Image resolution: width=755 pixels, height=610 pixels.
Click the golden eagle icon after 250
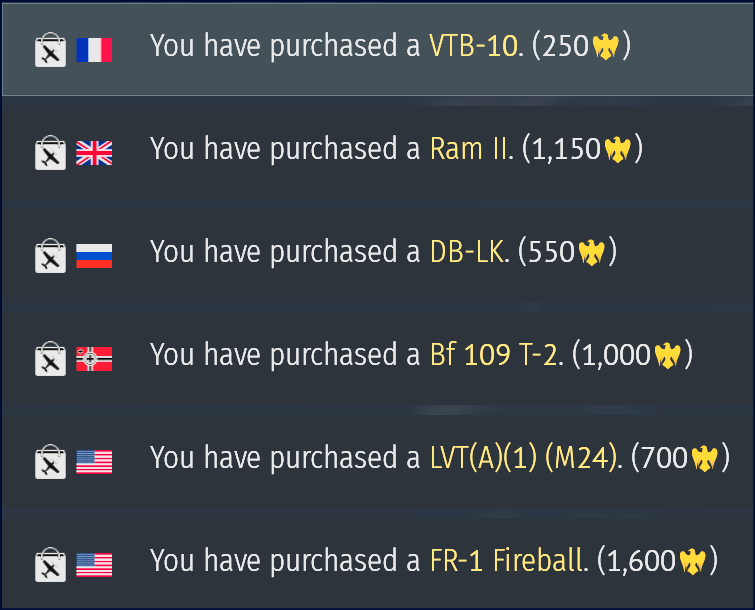coord(606,47)
